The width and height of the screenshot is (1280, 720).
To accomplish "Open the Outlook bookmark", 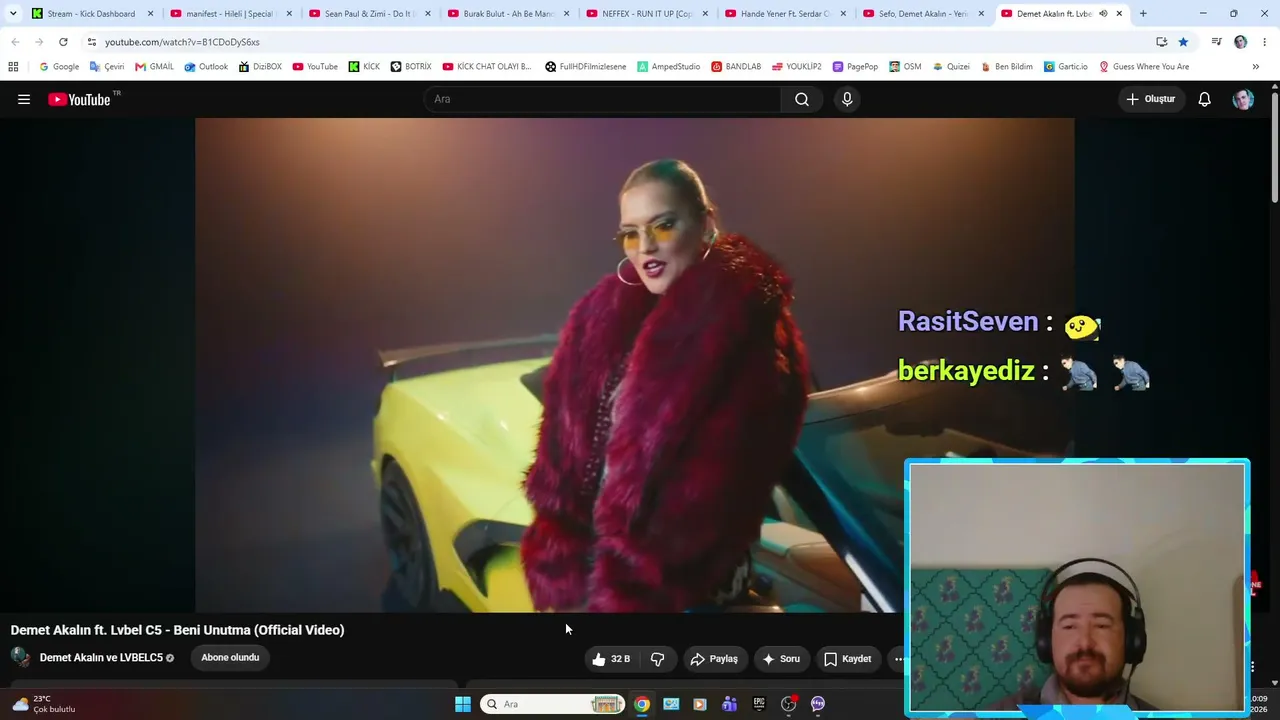I will [x=206, y=67].
